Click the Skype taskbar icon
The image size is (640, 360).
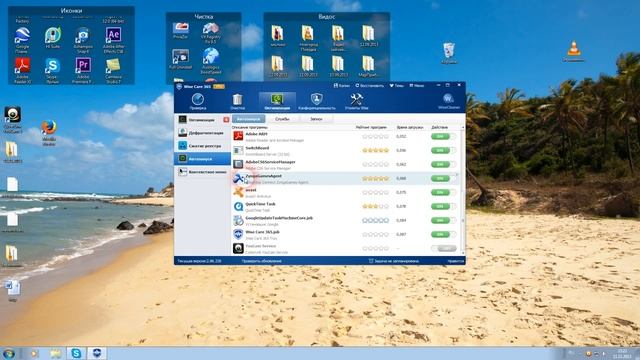pyautogui.click(x=76, y=353)
